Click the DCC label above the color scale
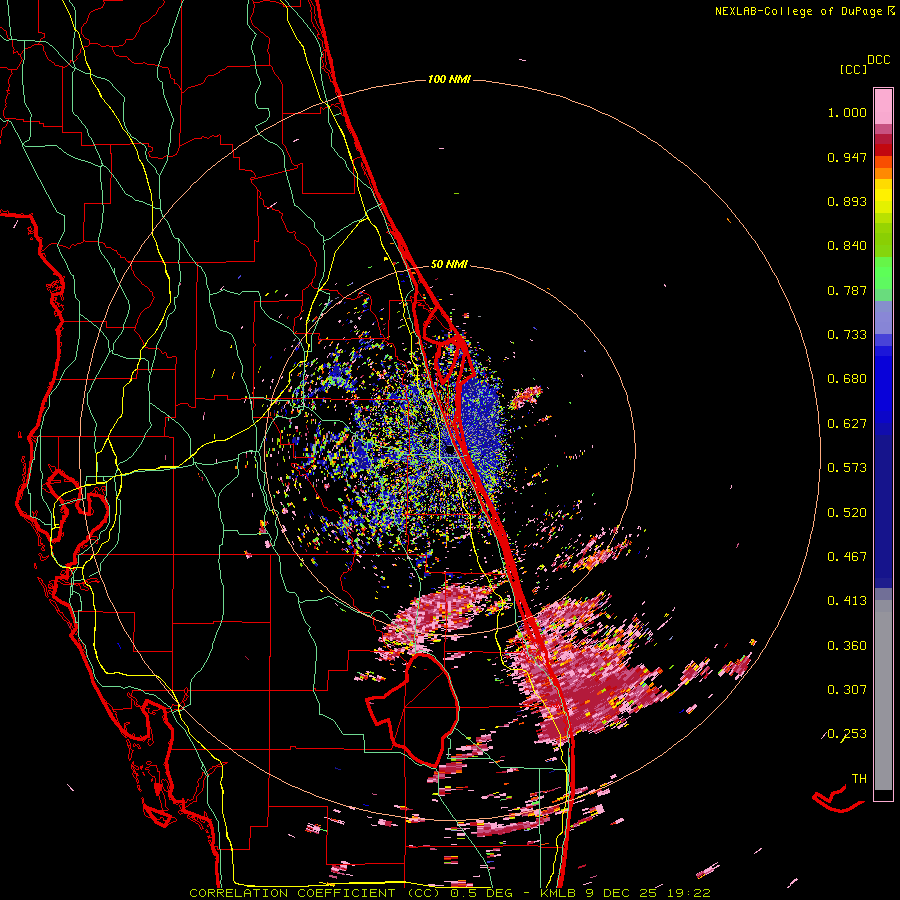Image resolution: width=900 pixels, height=900 pixels. coord(879,60)
